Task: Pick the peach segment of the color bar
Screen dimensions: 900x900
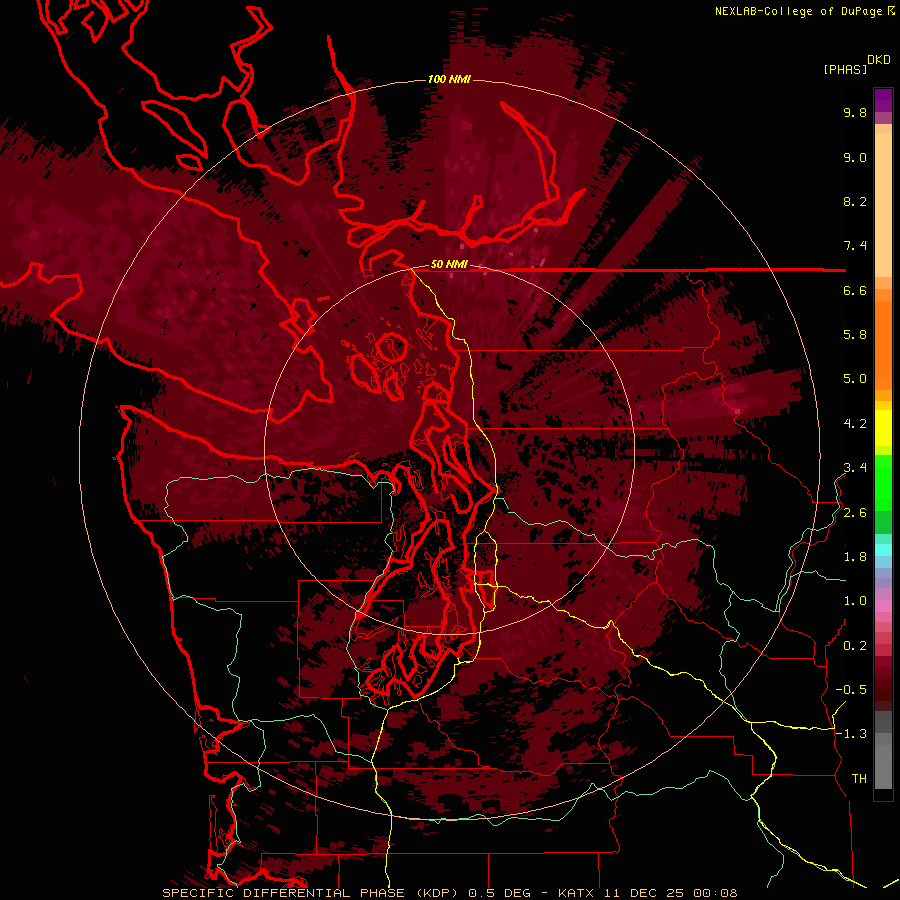Action: pyautogui.click(x=883, y=205)
